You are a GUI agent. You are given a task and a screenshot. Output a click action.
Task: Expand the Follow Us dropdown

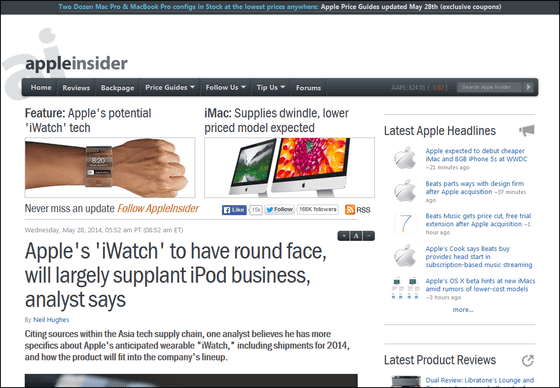(x=225, y=88)
